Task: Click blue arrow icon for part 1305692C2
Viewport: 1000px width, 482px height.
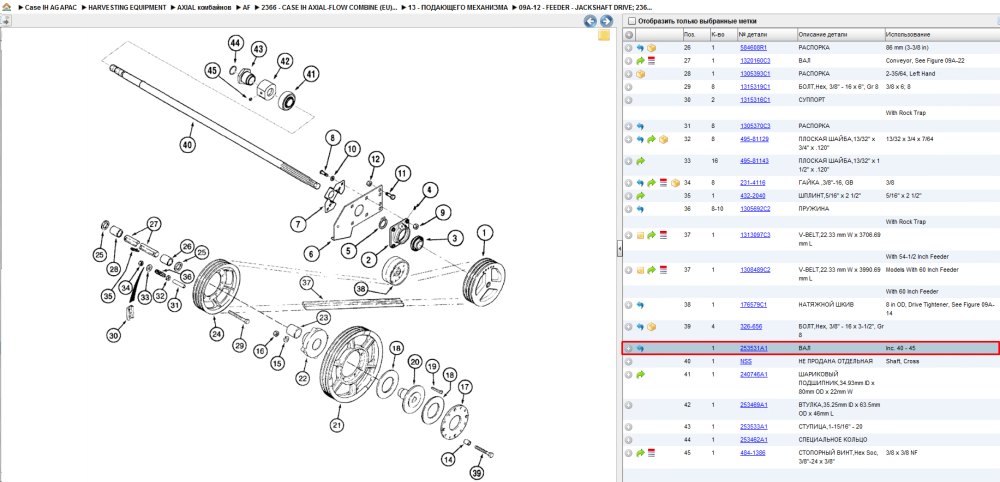Action: (x=640, y=208)
